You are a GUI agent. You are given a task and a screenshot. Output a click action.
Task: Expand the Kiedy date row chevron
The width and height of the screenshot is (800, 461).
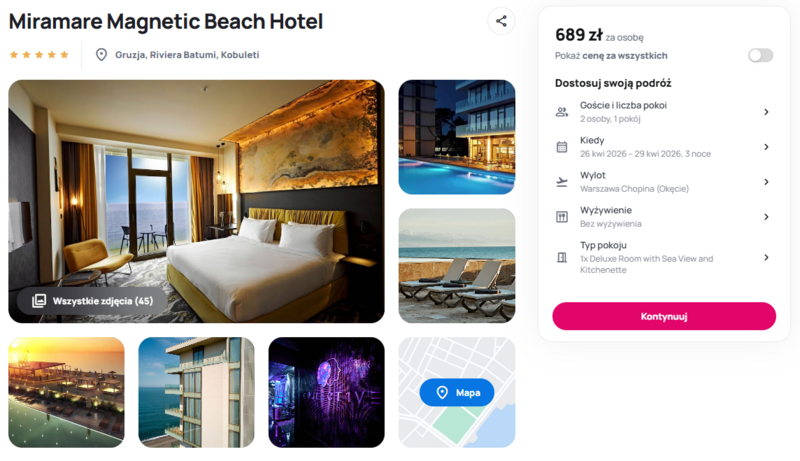[x=766, y=147]
